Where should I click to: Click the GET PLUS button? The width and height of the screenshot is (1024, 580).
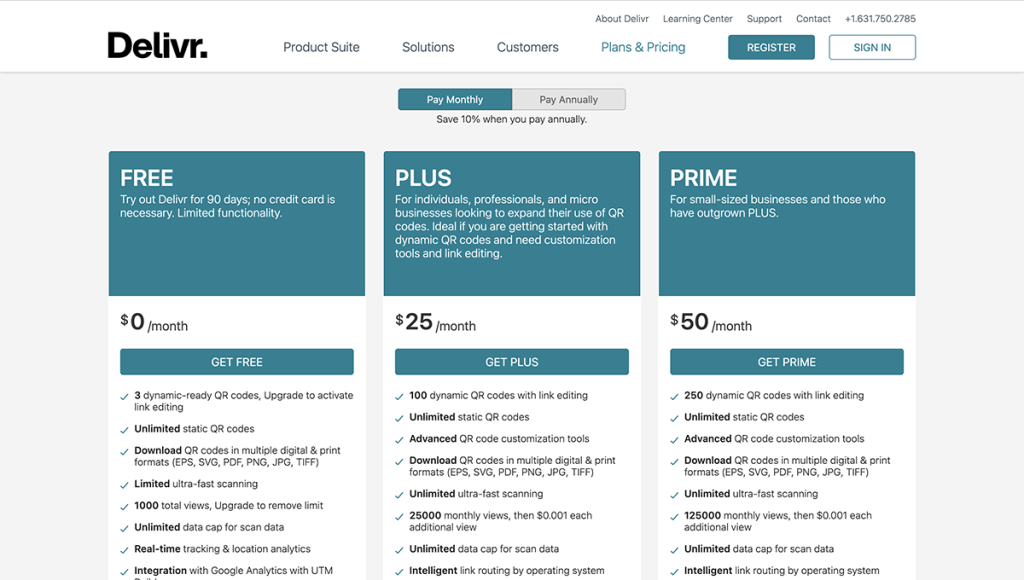(511, 362)
